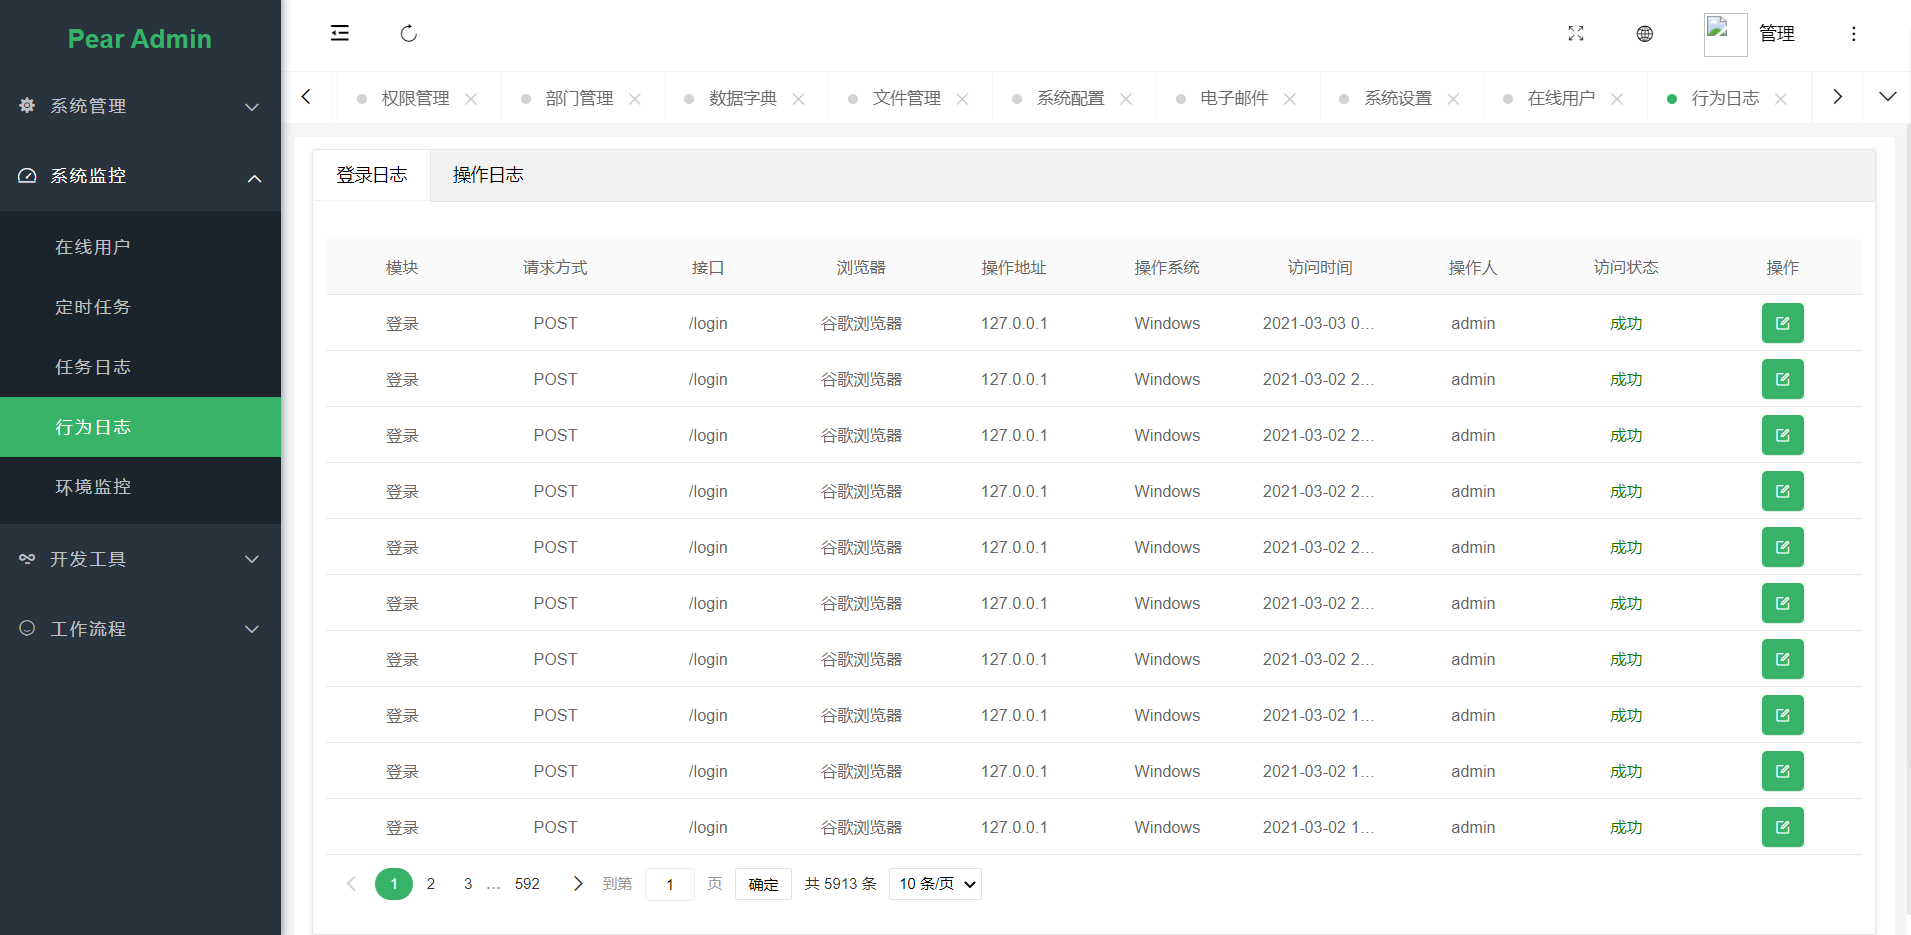Close the 电子邮件 tab

[1290, 99]
